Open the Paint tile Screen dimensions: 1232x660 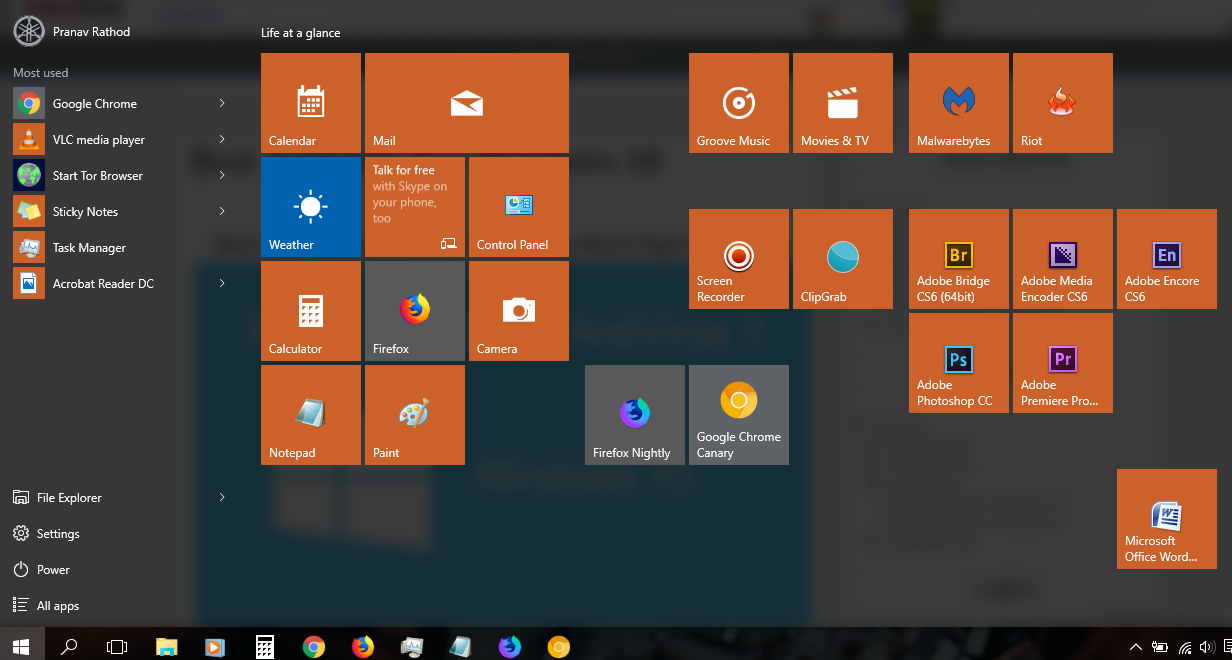tap(415, 415)
